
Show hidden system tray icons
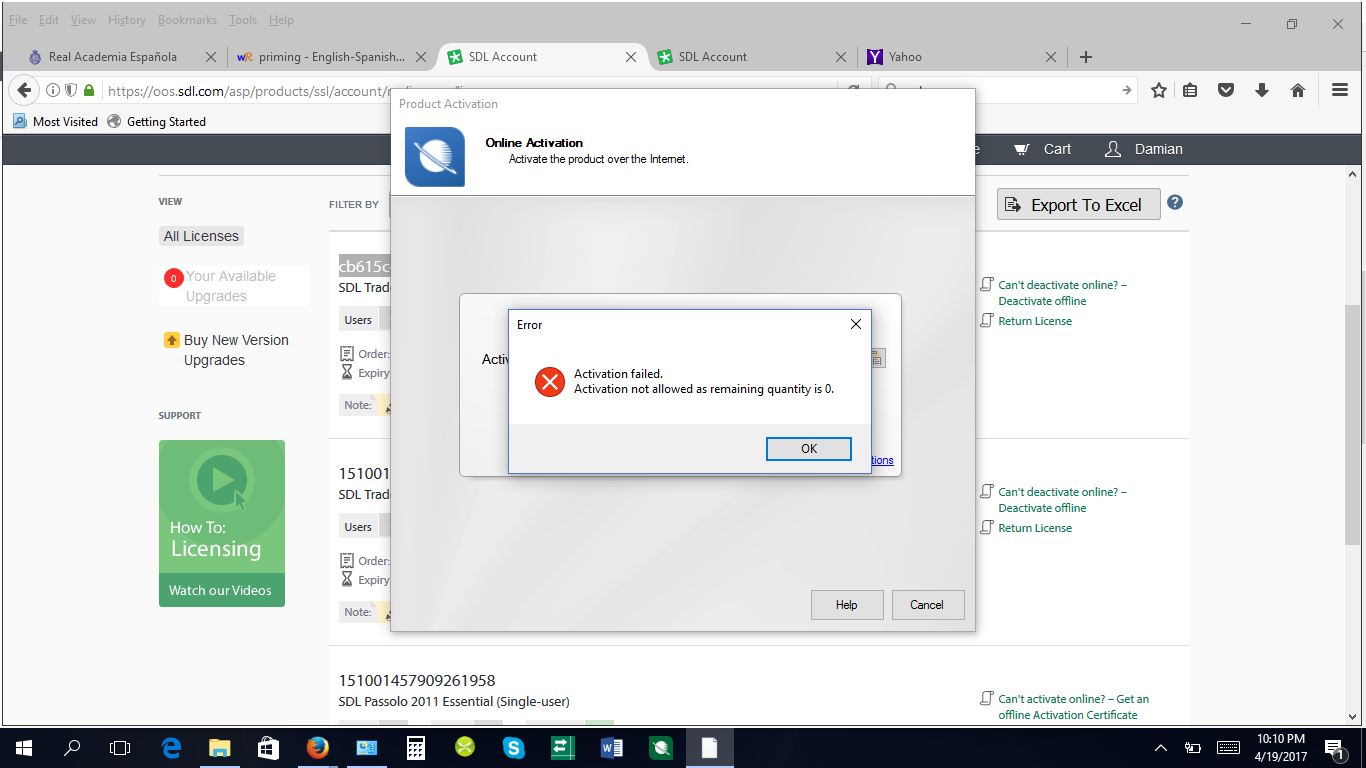click(1161, 747)
